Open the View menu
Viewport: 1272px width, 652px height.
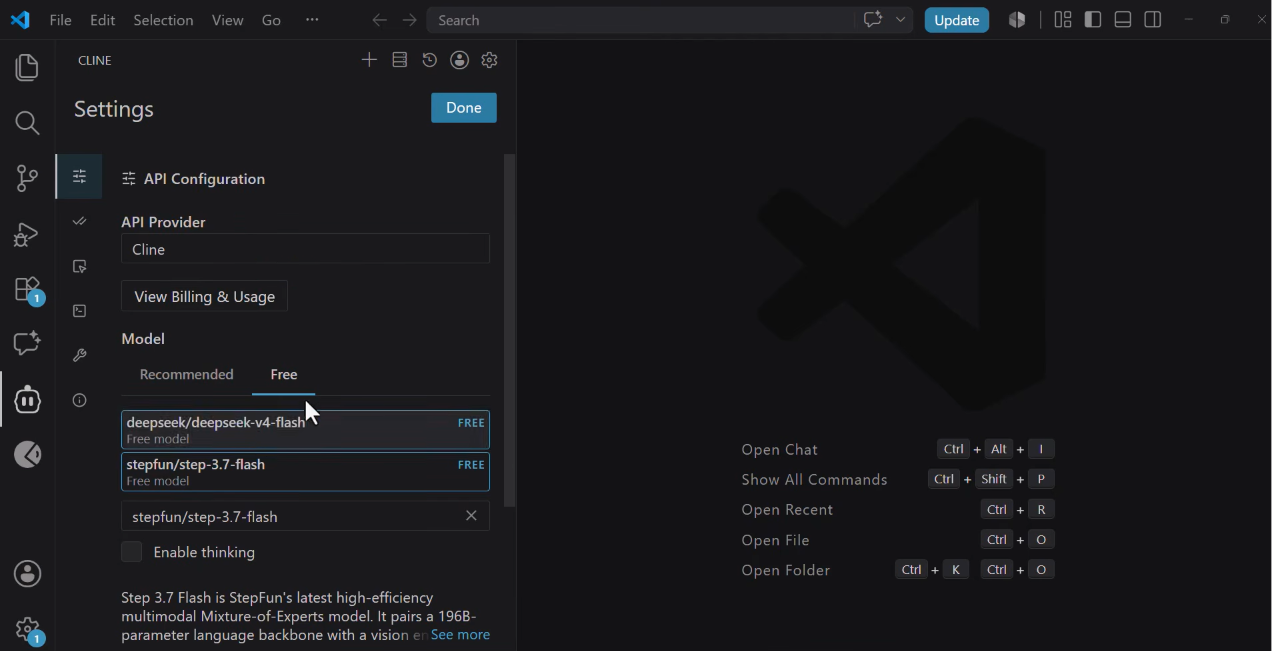(227, 20)
